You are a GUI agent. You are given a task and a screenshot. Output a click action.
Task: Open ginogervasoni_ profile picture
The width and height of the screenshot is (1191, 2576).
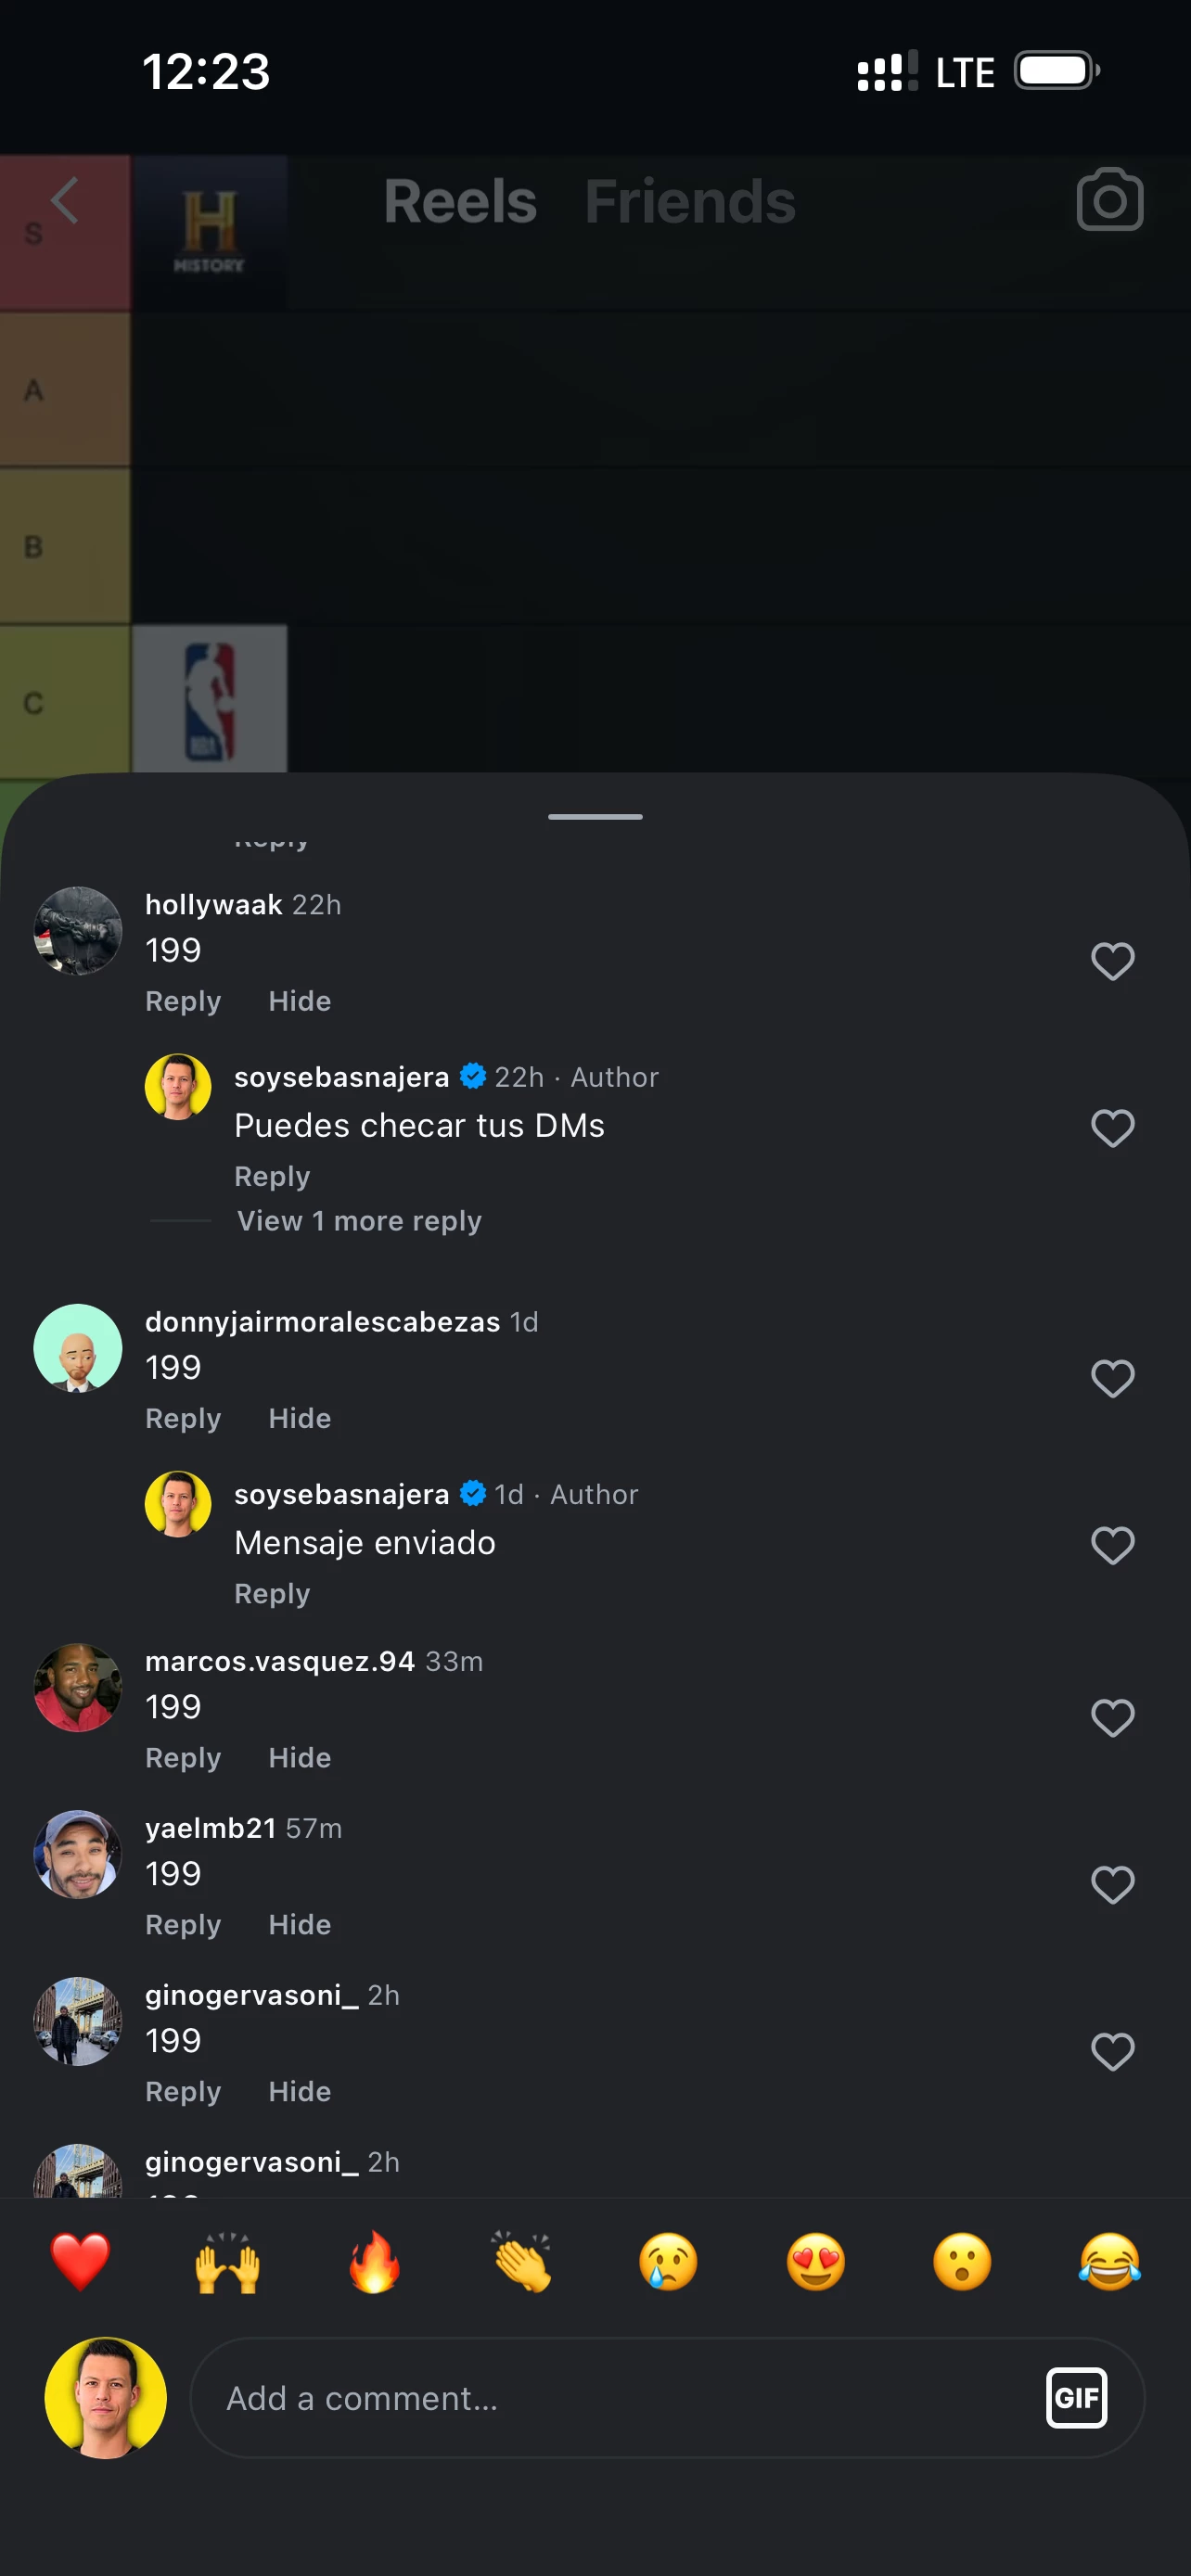coord(78,2021)
